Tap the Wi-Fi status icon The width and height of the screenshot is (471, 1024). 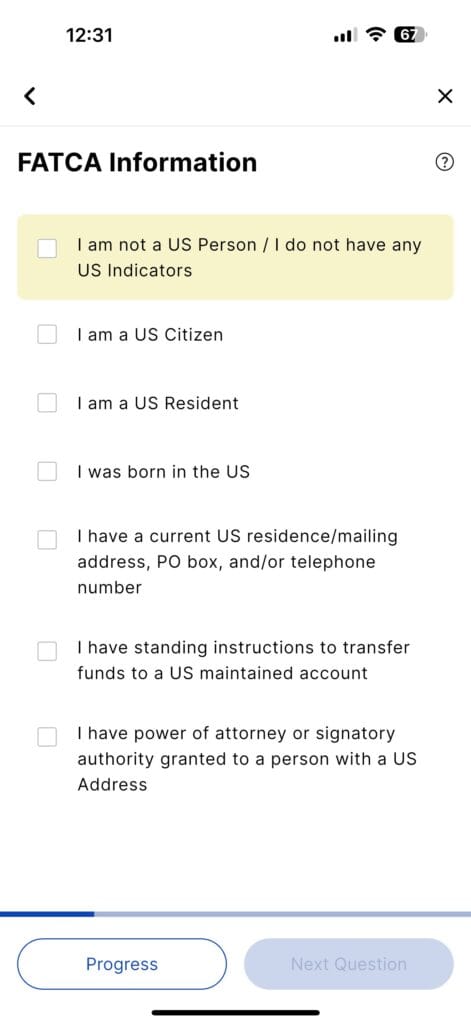coord(376,35)
